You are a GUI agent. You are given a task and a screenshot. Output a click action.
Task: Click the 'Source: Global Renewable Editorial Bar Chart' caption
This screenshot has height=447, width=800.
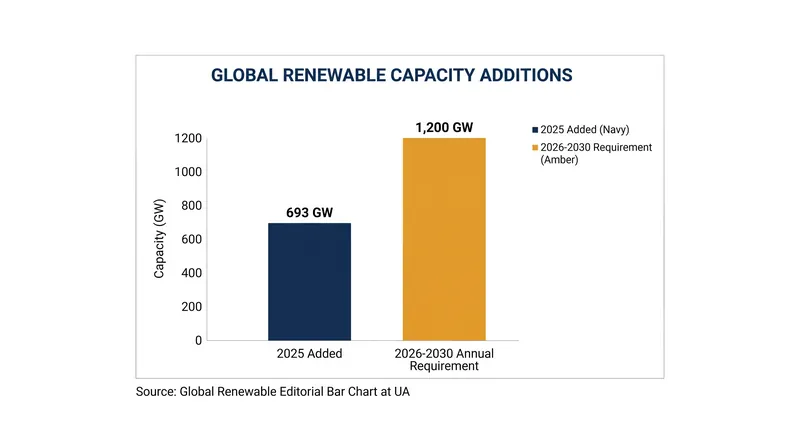pyautogui.click(x=272, y=391)
